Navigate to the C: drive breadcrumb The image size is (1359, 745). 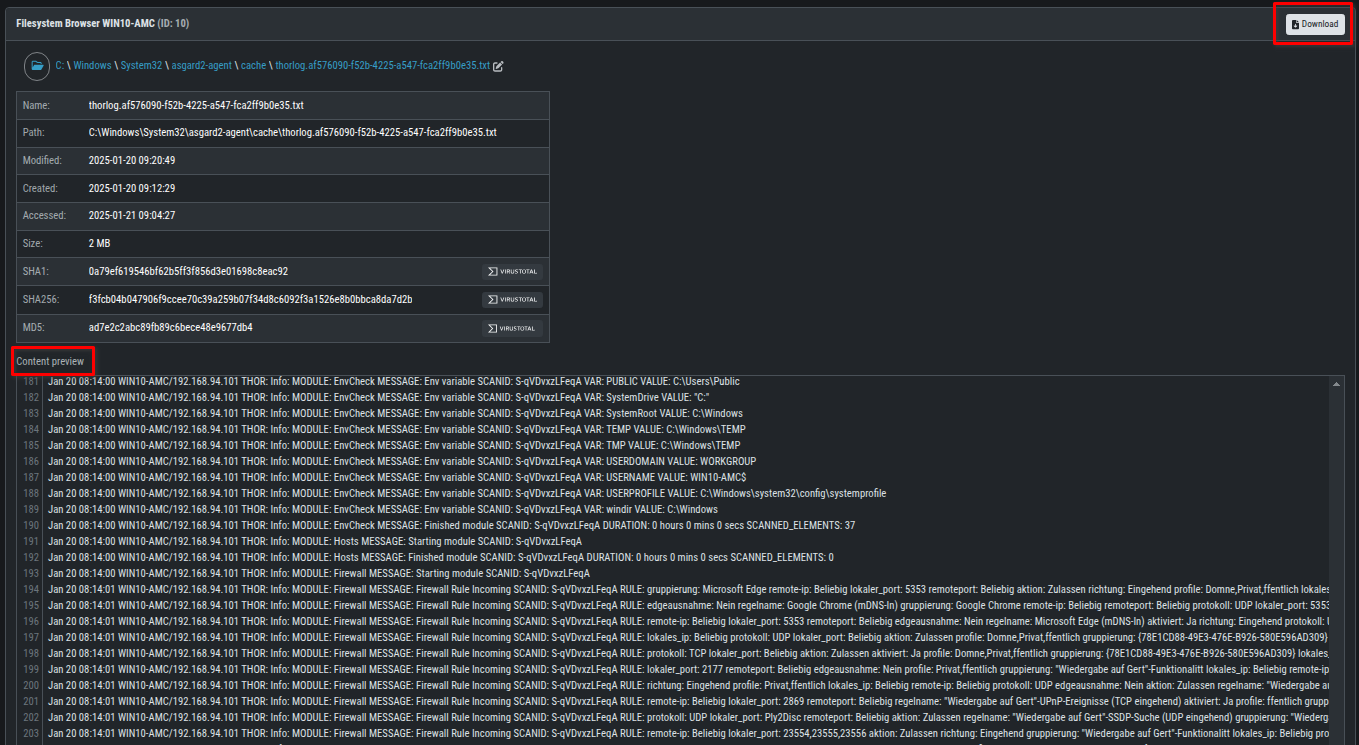59,66
